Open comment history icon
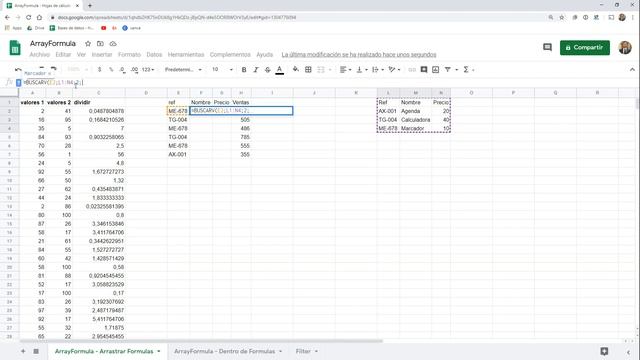Image resolution: width=640 pixels, height=360 pixels. tap(547, 48)
